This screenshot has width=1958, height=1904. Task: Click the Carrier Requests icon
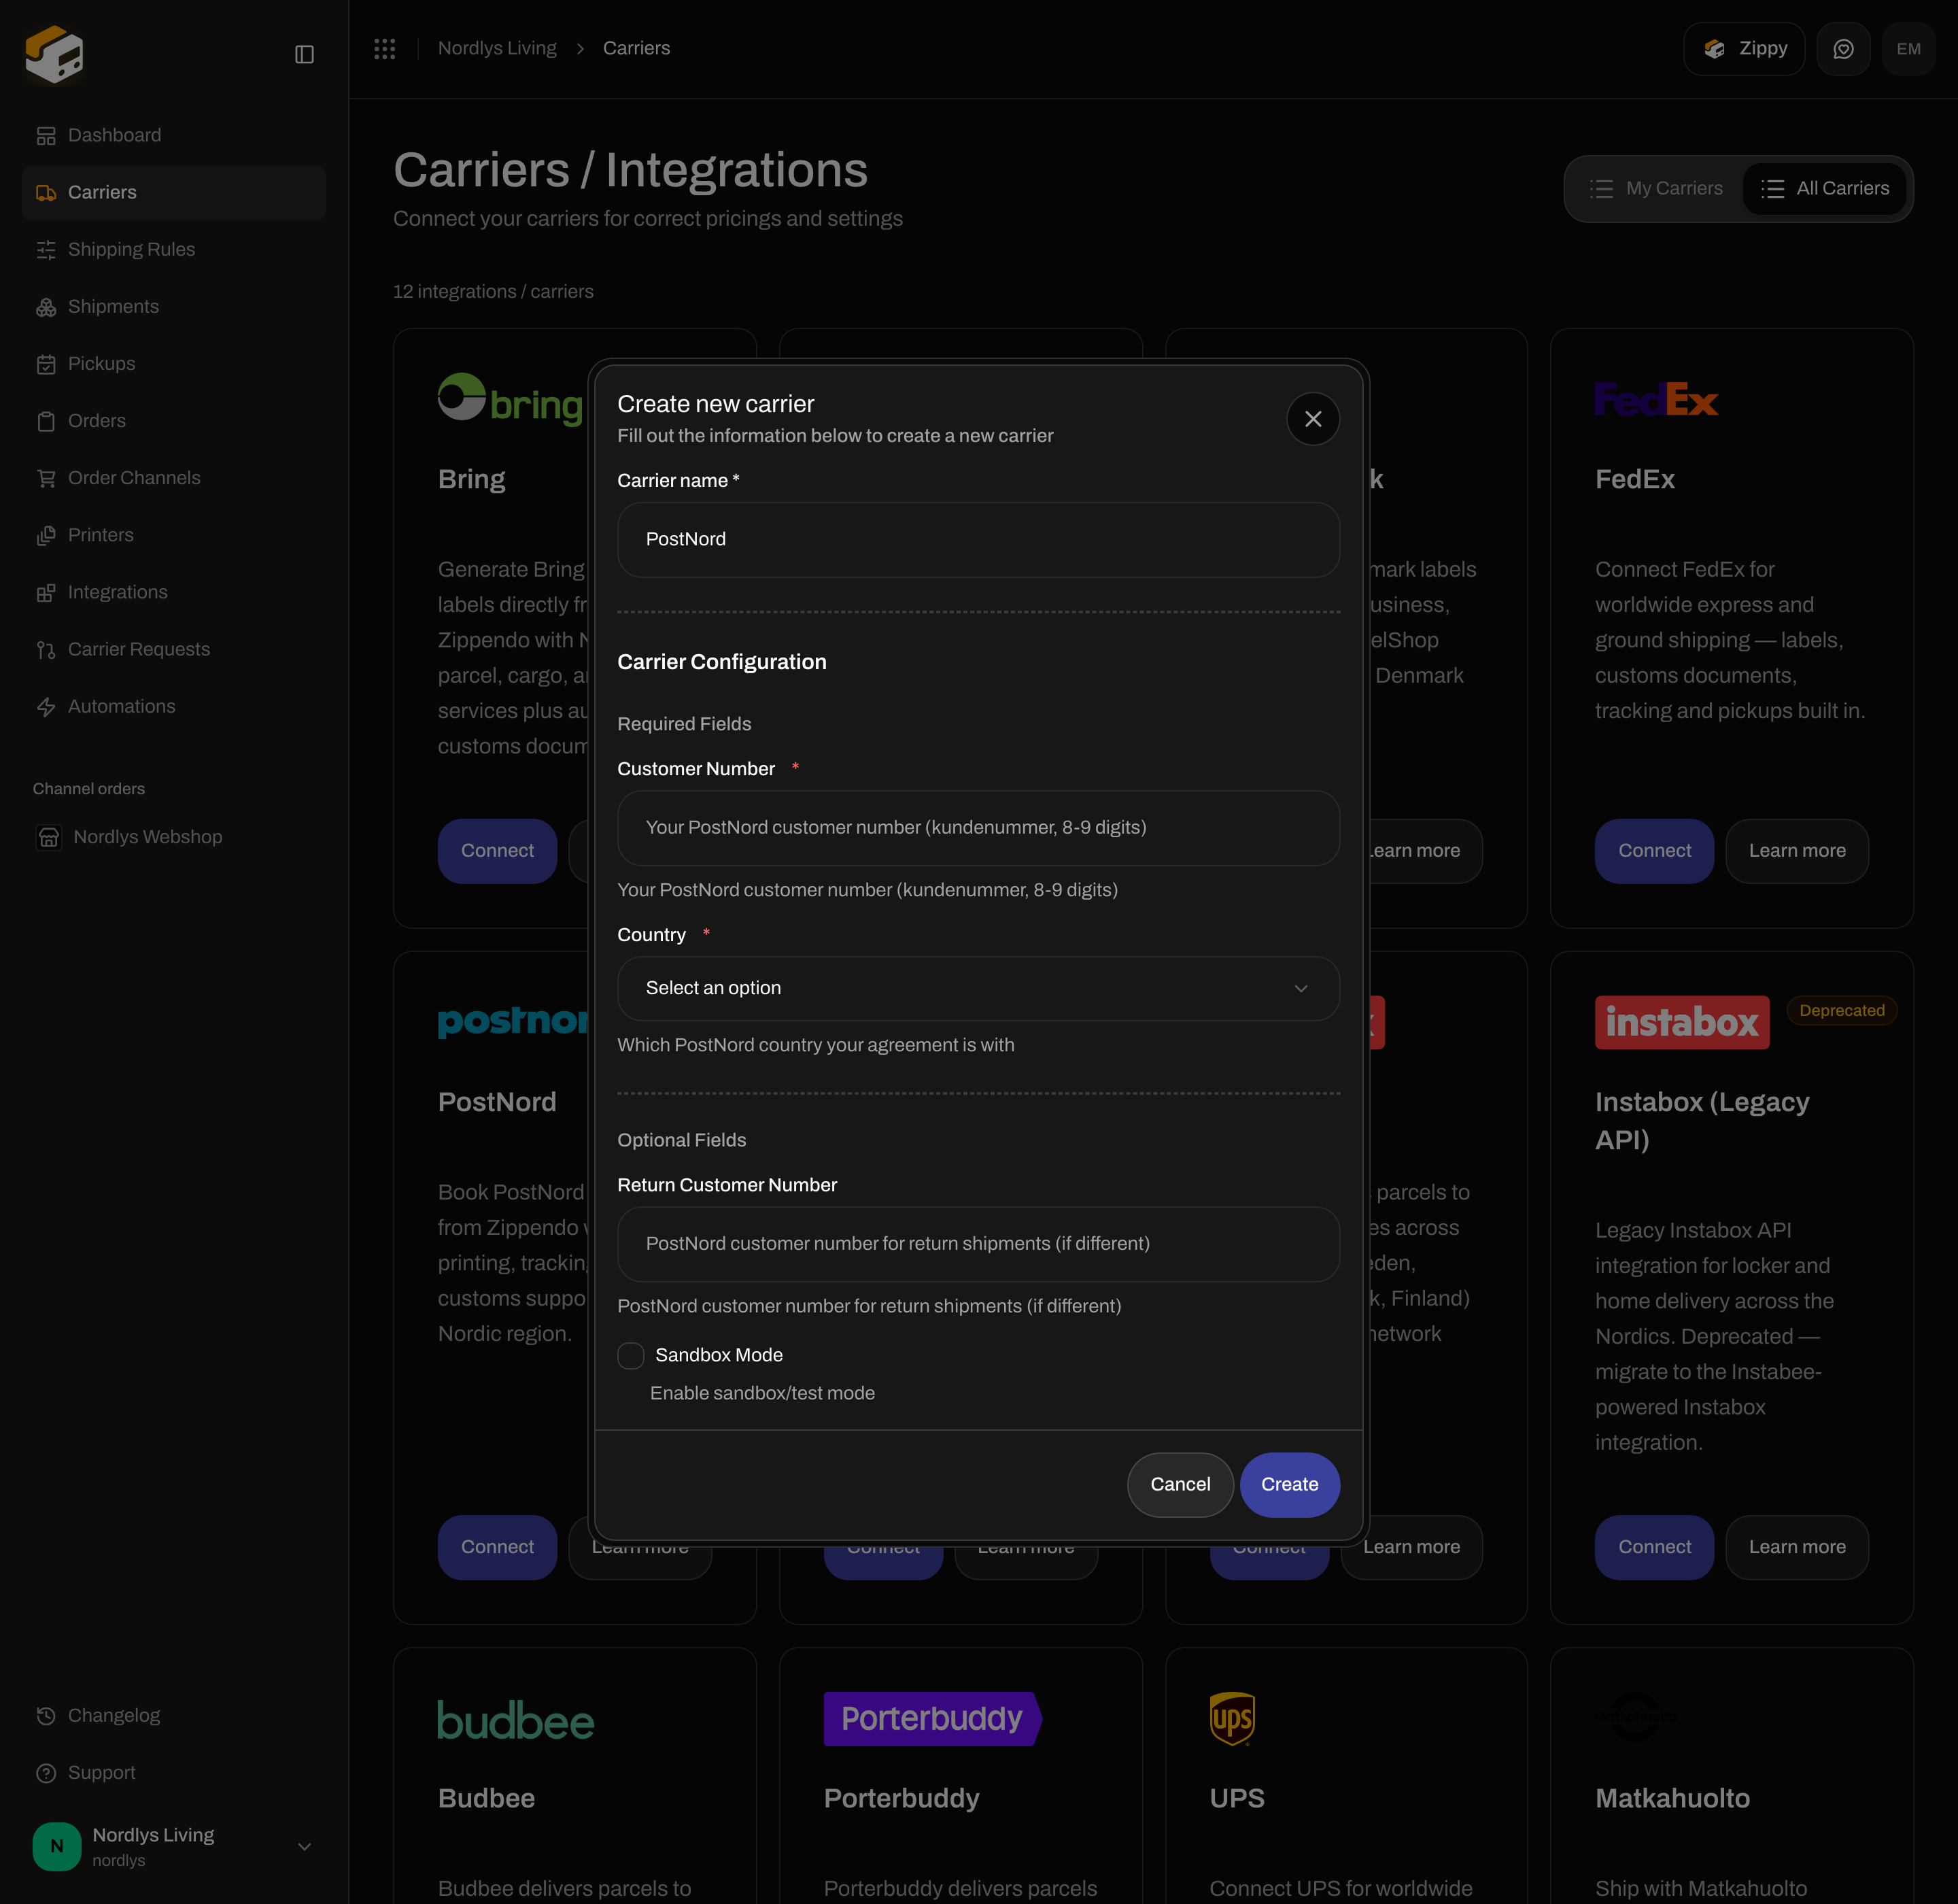point(46,650)
